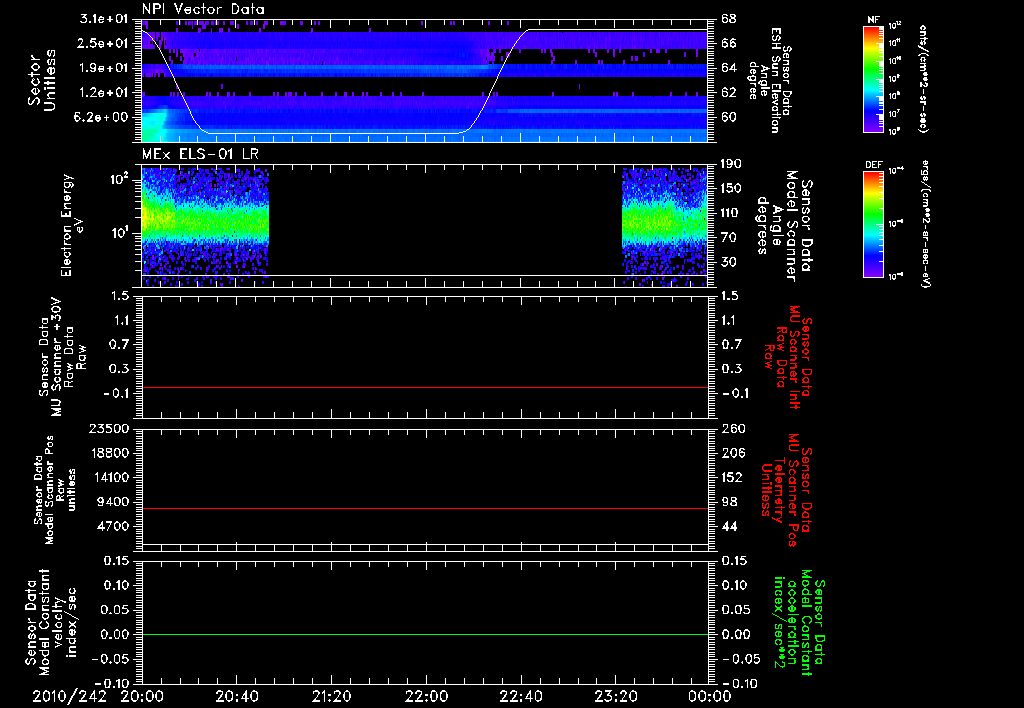Click the red 'MU Scanner Init Raw Data' title

pos(788,356)
